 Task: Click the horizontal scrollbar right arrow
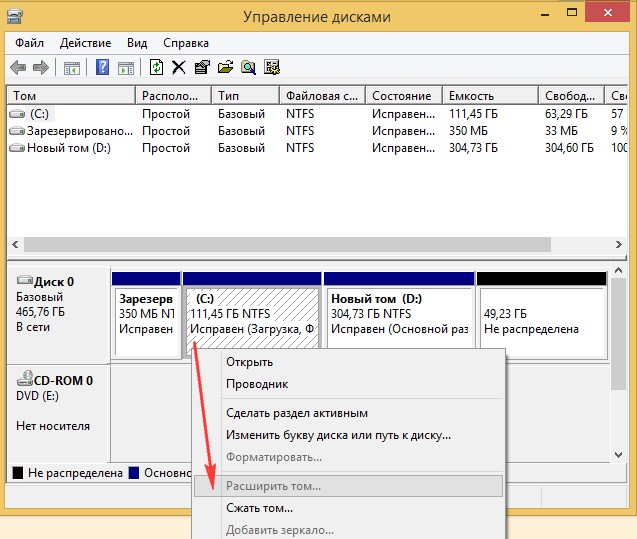coord(619,245)
